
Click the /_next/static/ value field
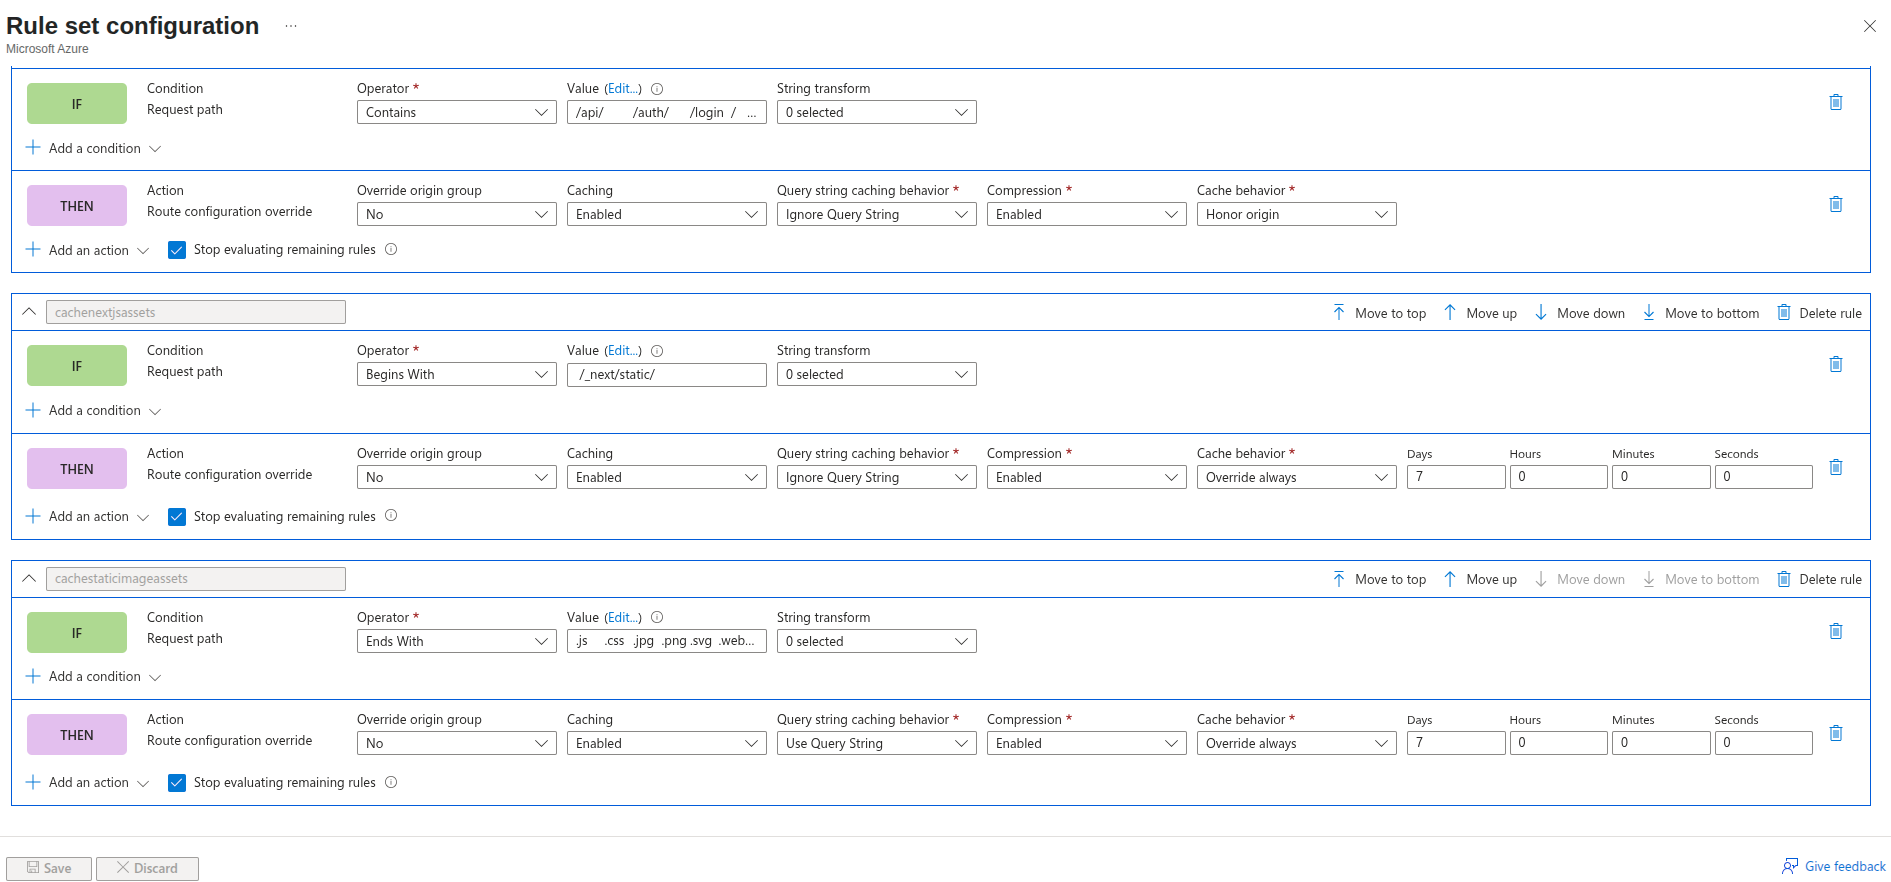click(666, 374)
